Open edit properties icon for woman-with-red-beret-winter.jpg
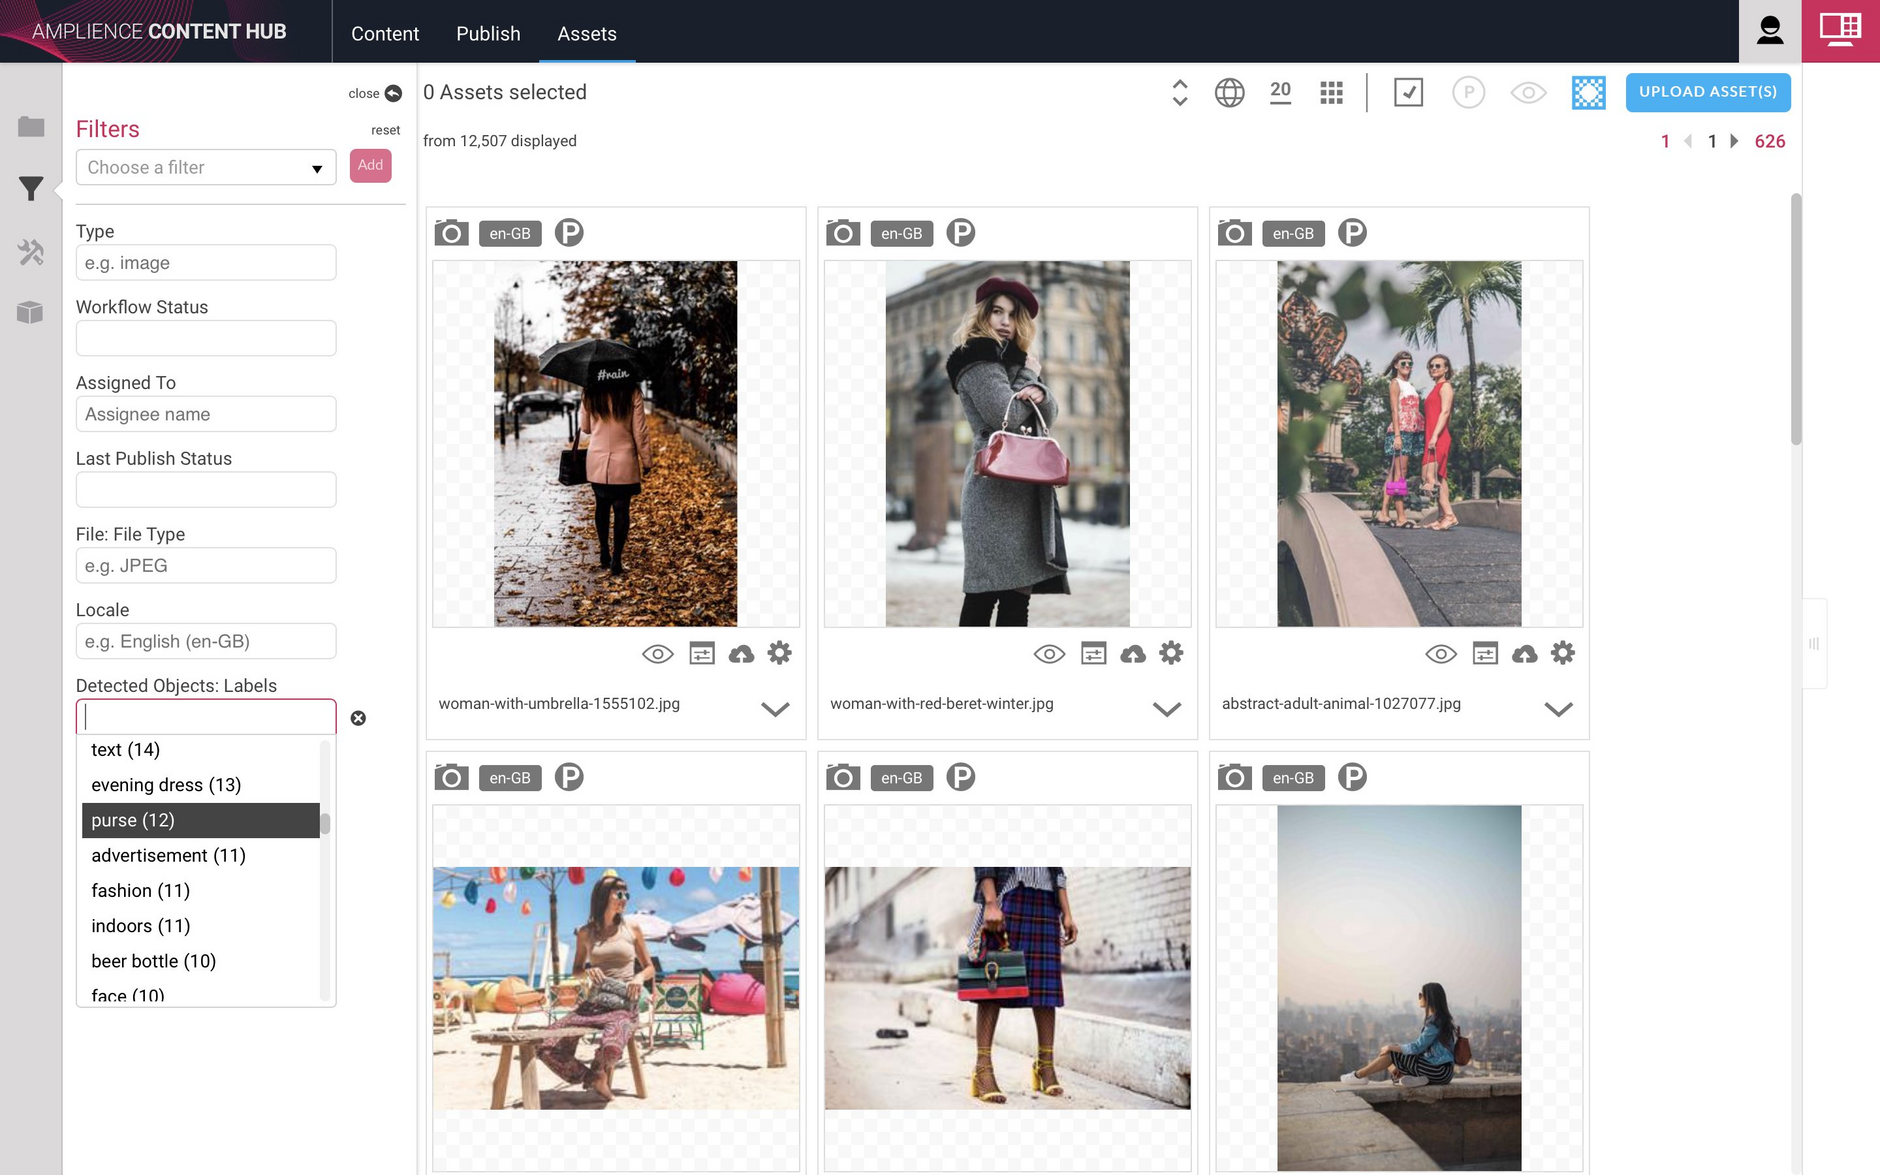The height and width of the screenshot is (1175, 1880). click(x=1094, y=654)
